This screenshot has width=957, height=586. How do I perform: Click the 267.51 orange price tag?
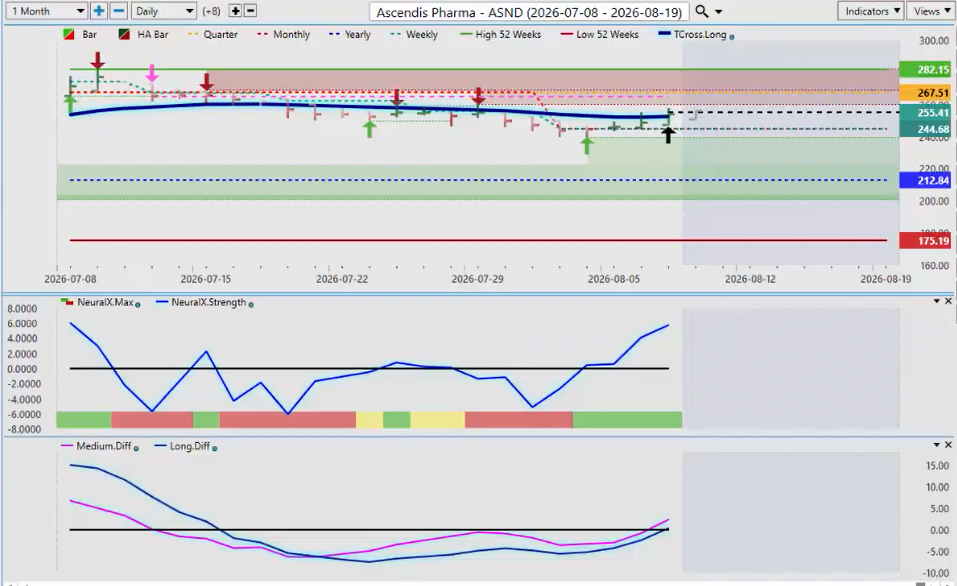(x=925, y=93)
